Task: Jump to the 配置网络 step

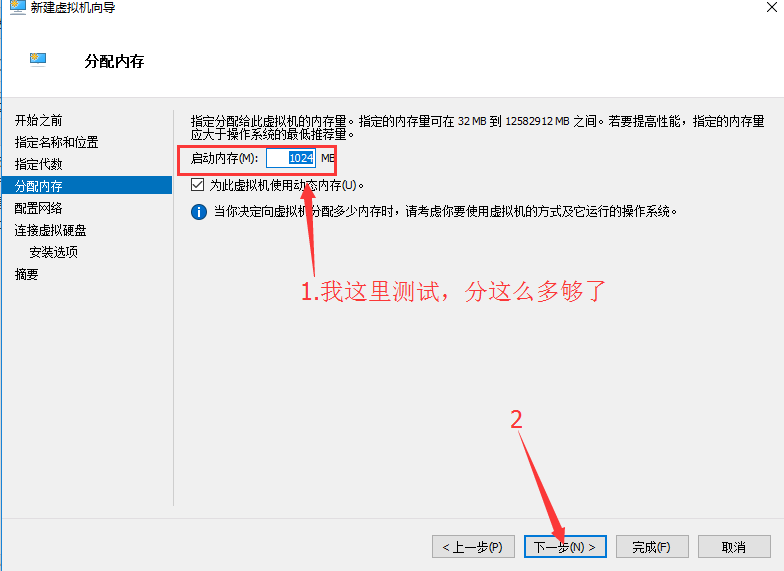Action: [39, 208]
